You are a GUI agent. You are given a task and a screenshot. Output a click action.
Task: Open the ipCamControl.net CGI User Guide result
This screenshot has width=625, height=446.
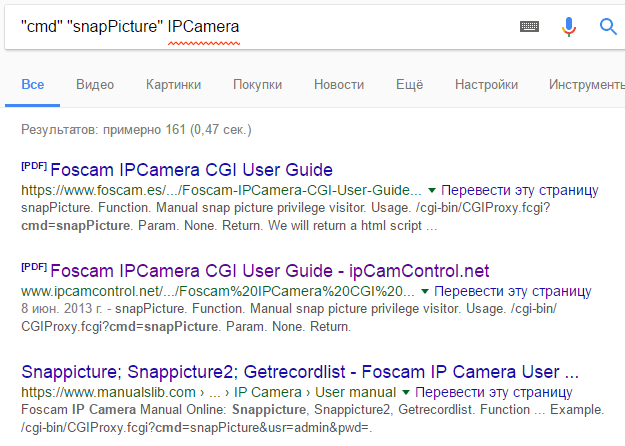pos(269,270)
